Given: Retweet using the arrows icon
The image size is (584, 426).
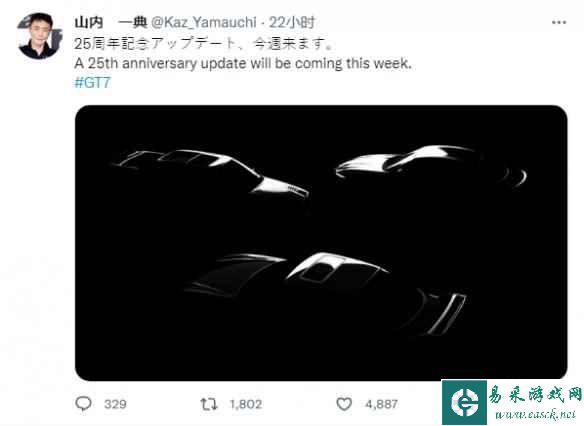Looking at the screenshot, I should click(209, 404).
